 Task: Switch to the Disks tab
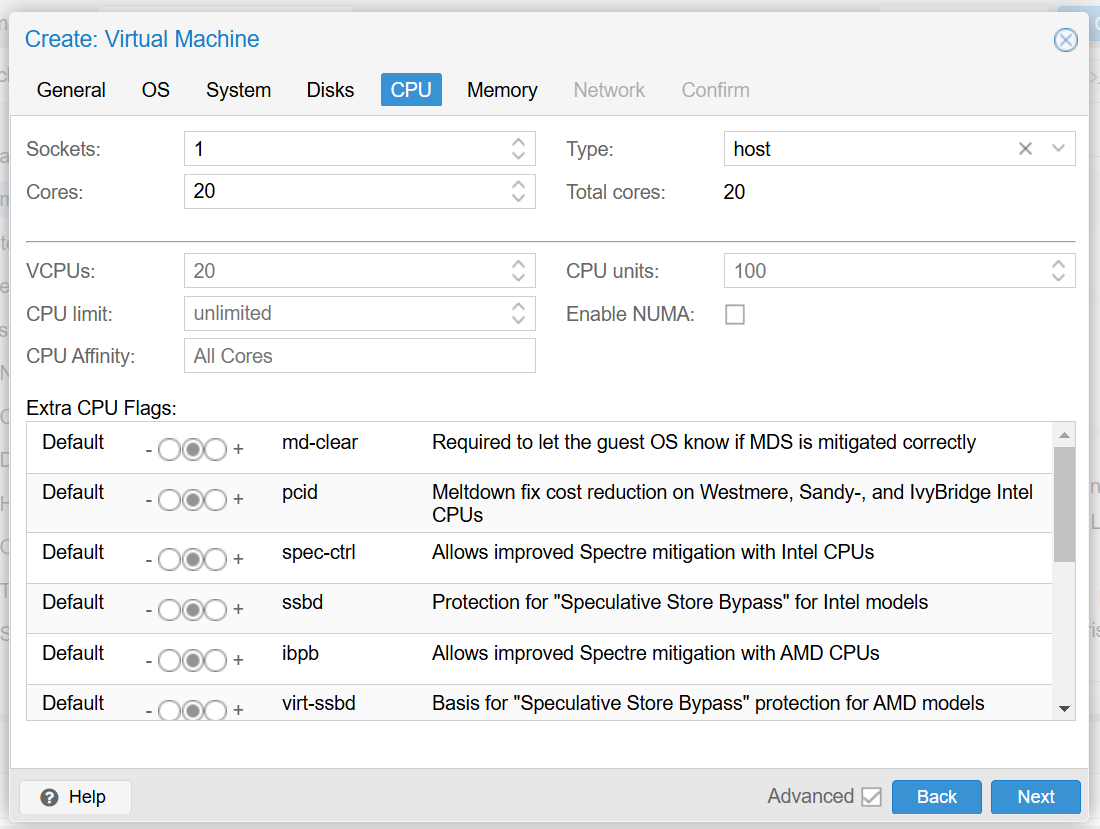pos(330,90)
